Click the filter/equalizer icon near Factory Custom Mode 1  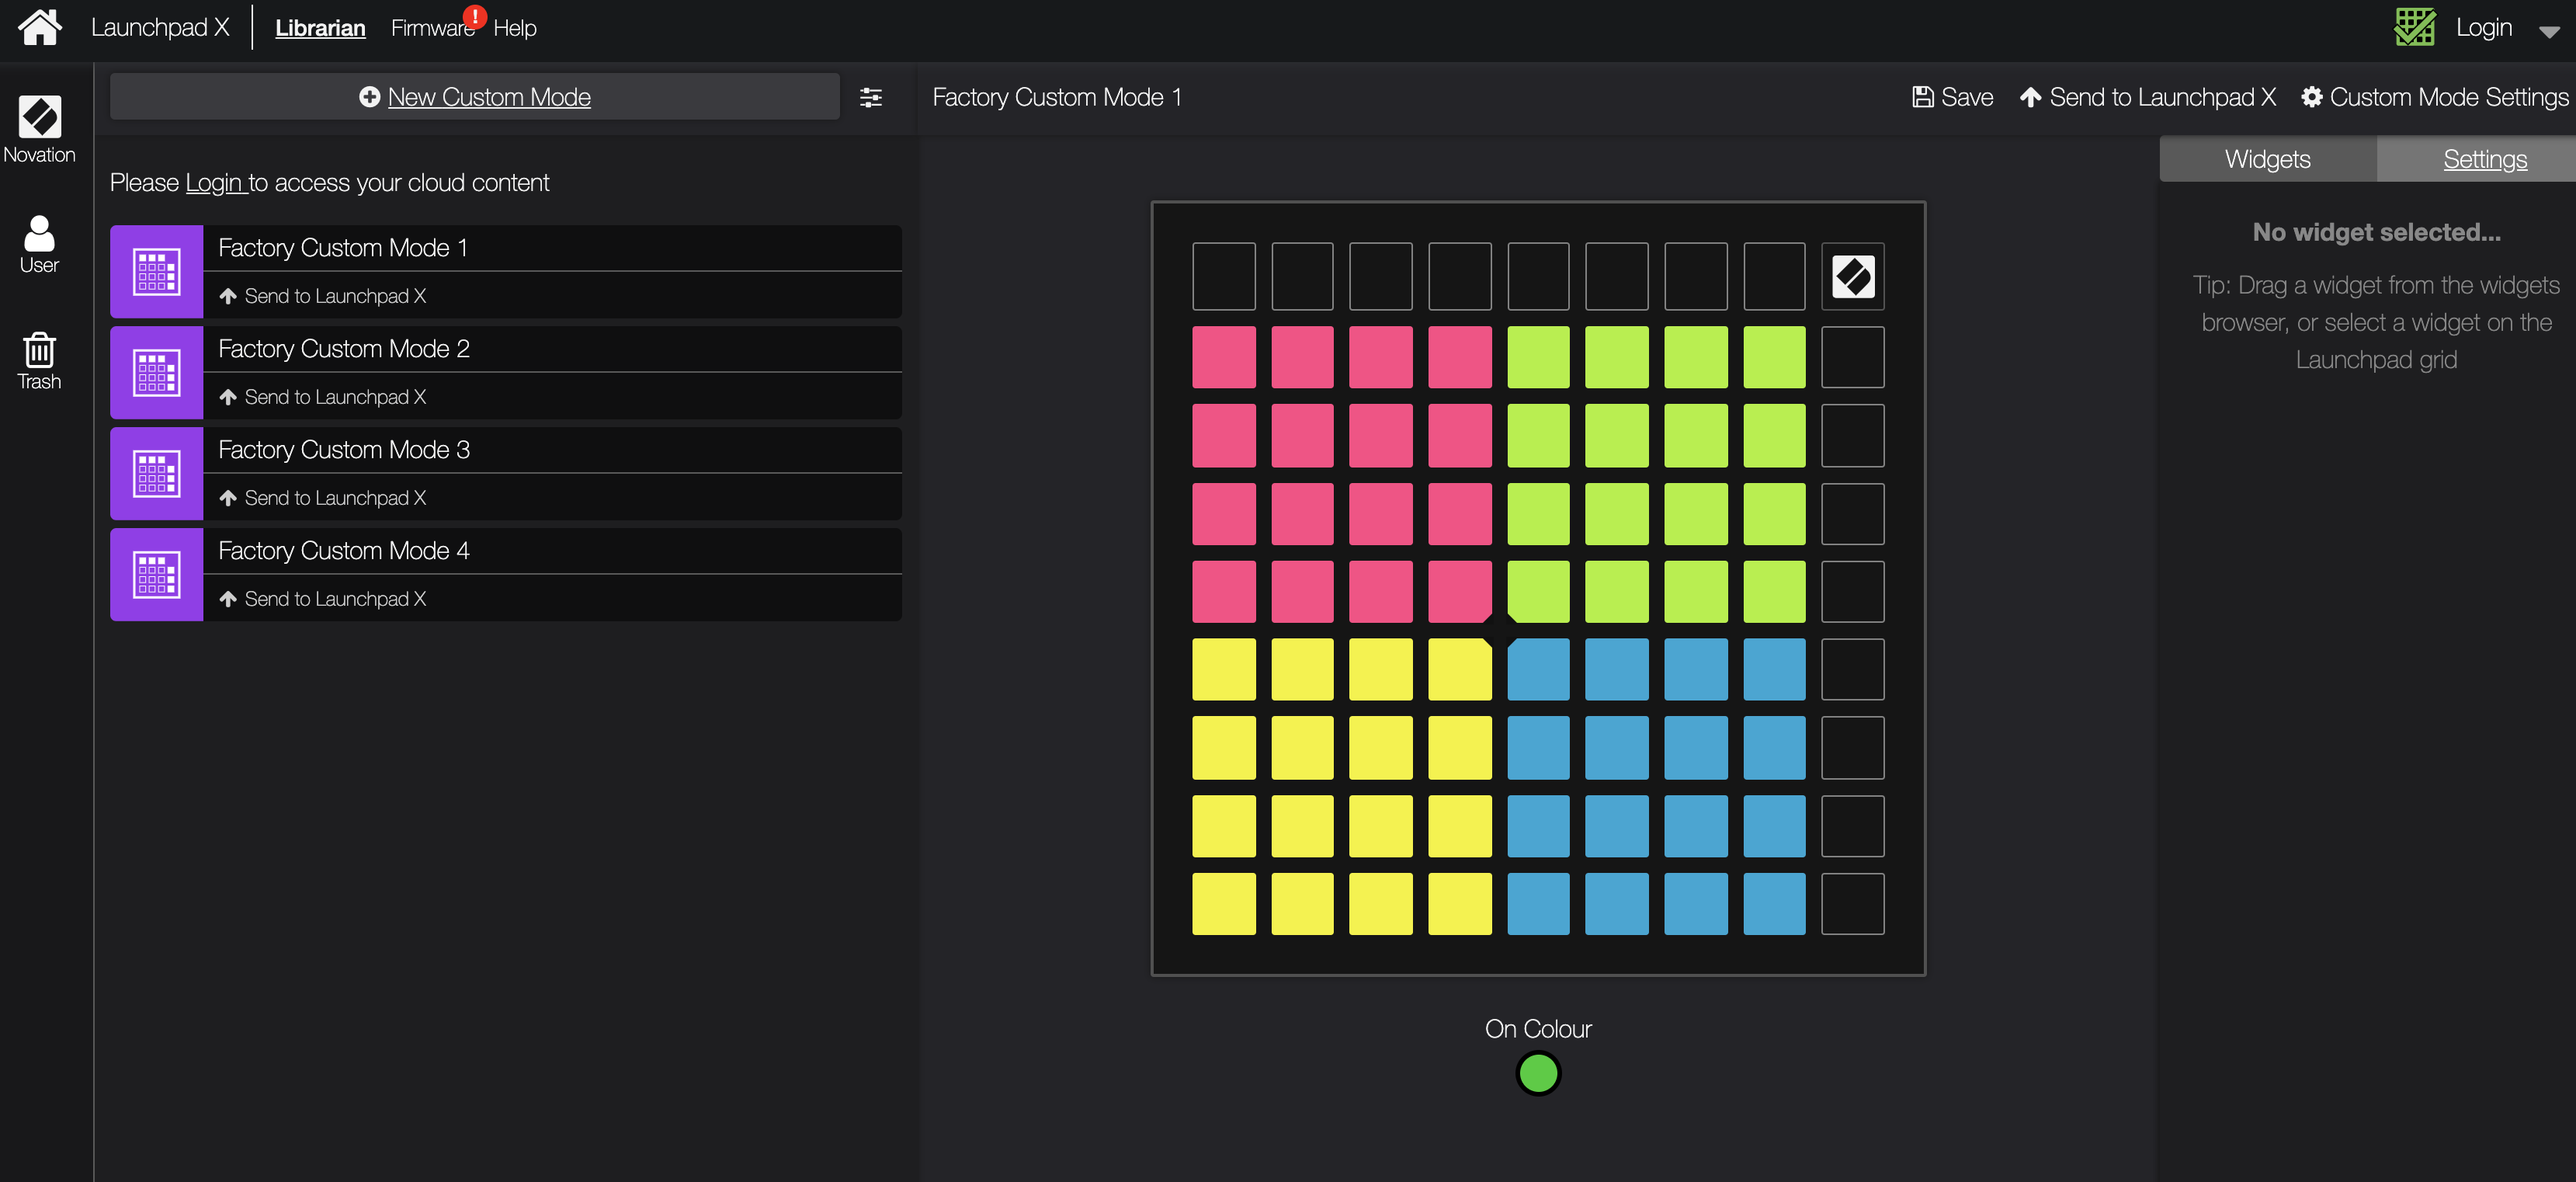[x=871, y=97]
